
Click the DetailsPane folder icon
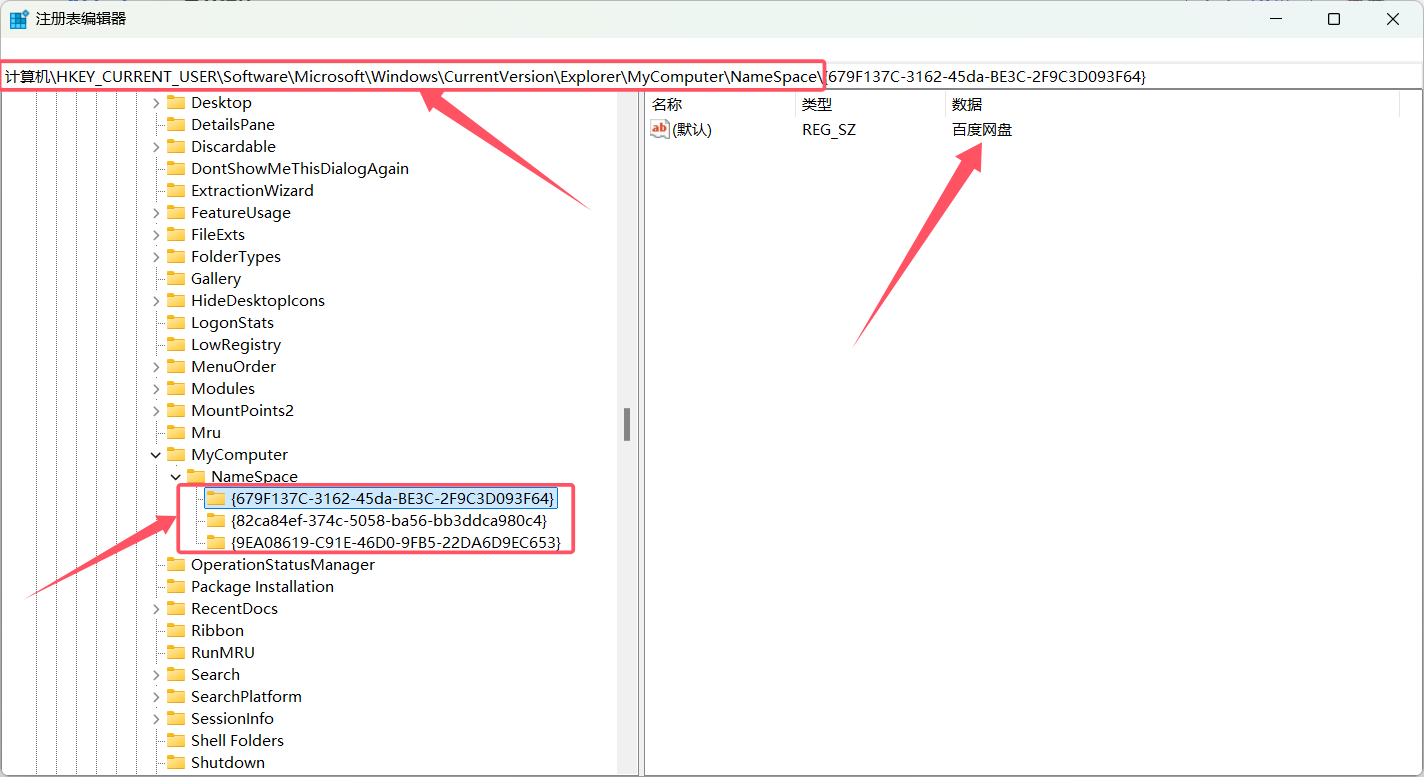pos(176,125)
